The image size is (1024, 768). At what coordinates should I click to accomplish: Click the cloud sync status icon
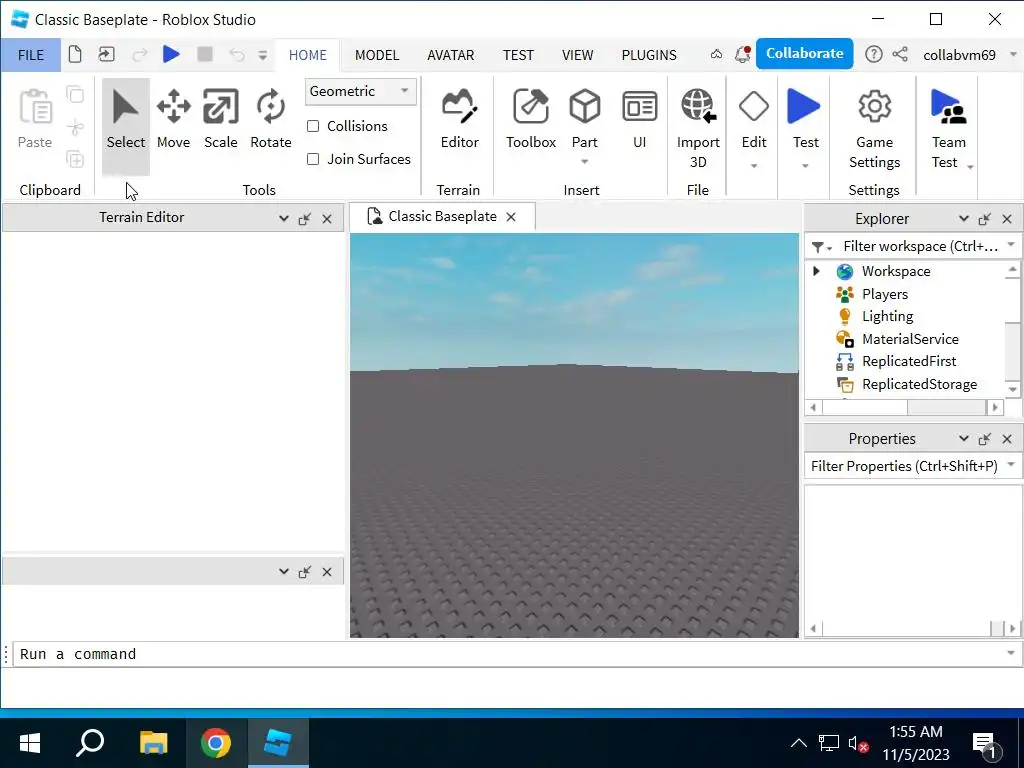pos(716,54)
